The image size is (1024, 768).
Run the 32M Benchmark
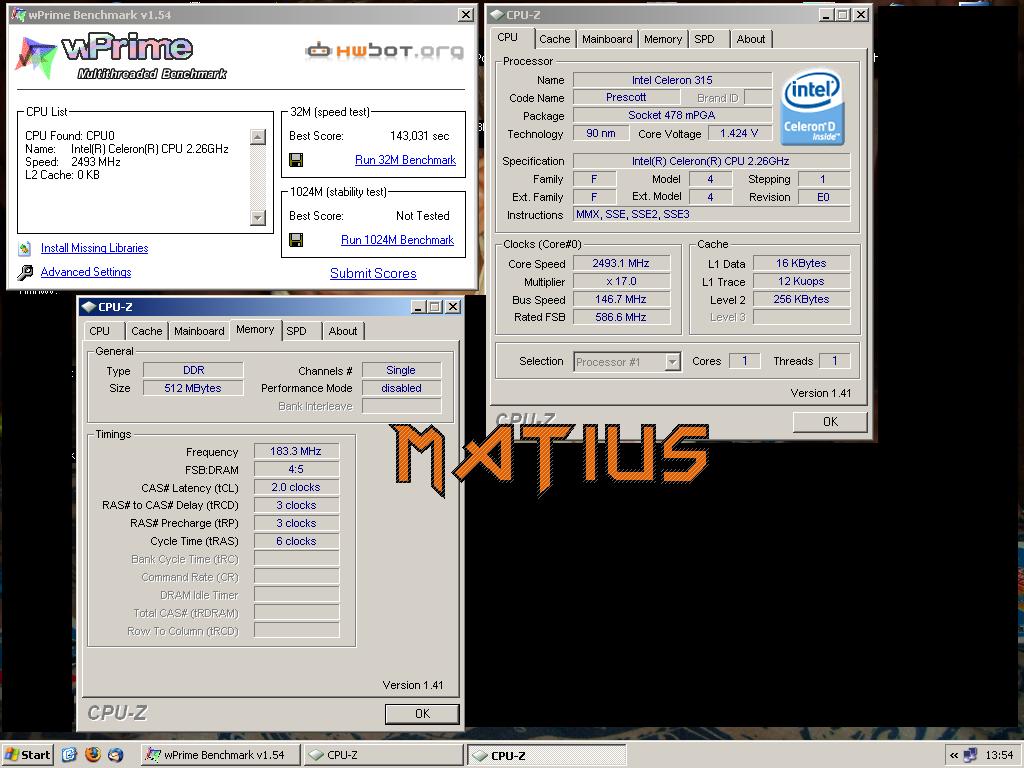[406, 160]
